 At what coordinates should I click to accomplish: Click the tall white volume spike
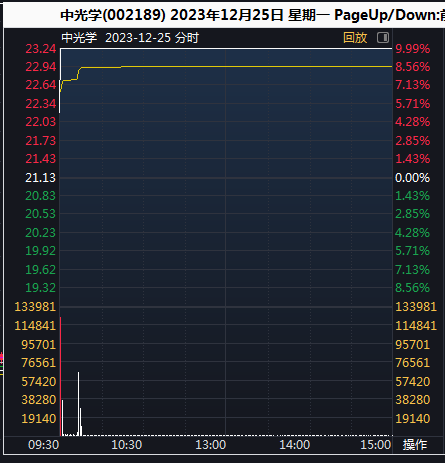pyautogui.click(x=79, y=404)
